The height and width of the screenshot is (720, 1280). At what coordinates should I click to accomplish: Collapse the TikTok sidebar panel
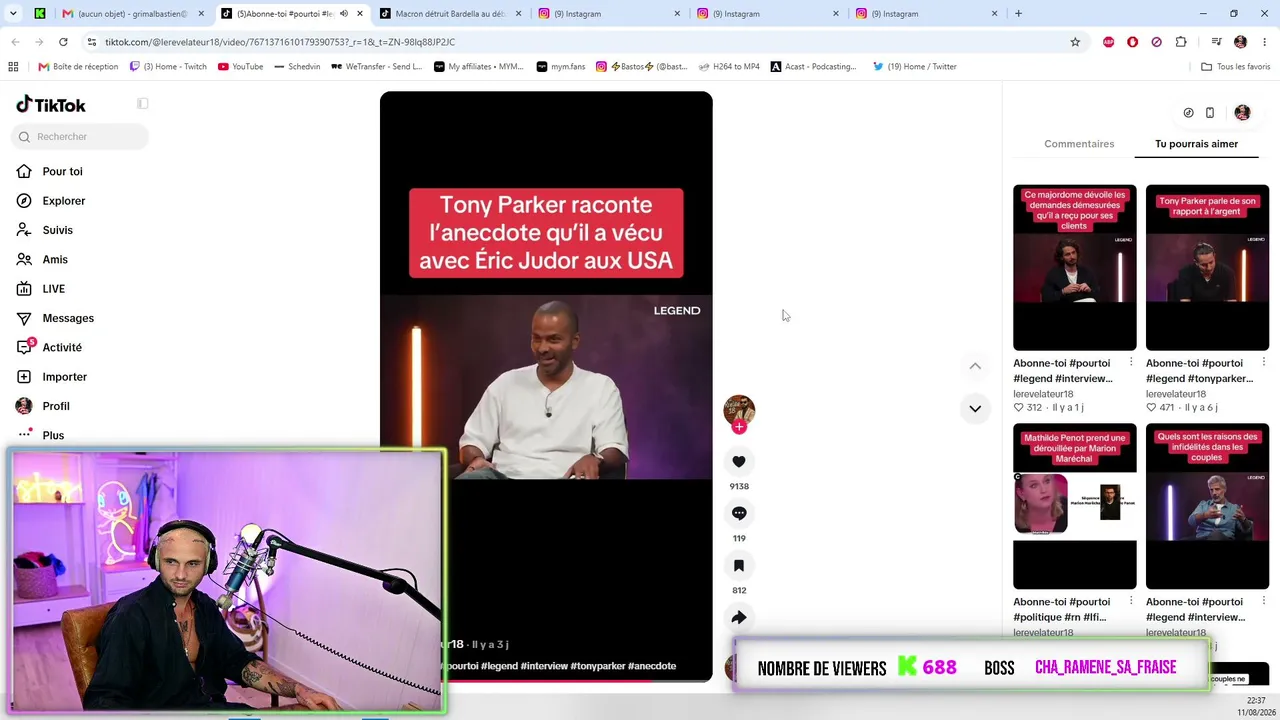[143, 104]
